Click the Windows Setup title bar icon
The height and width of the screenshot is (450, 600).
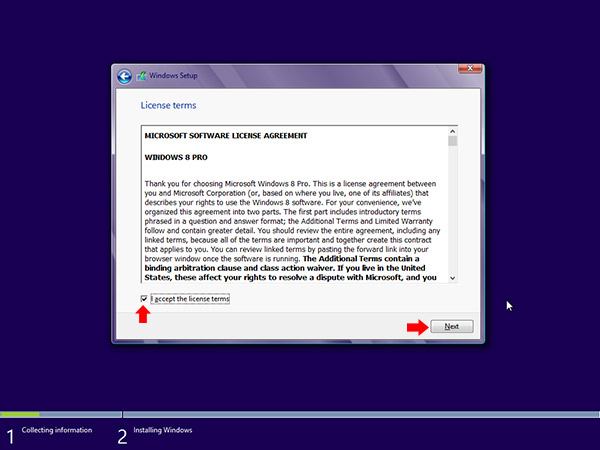(x=142, y=76)
